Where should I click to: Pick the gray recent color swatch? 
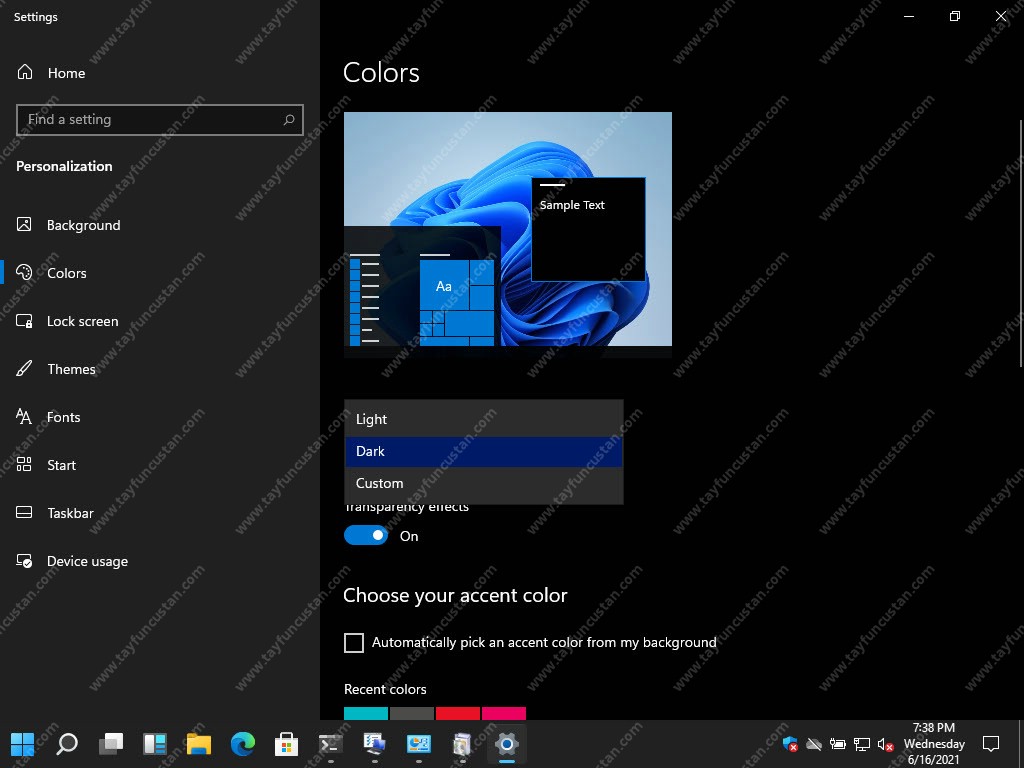pos(412,713)
